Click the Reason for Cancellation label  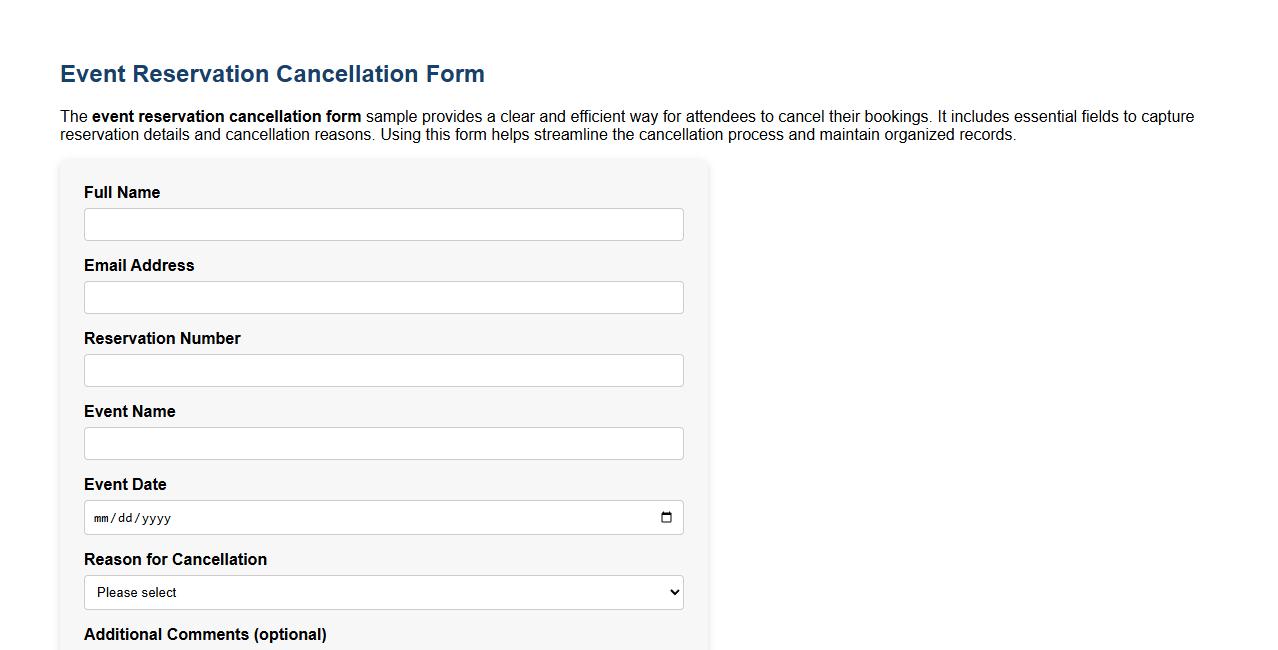(x=175, y=559)
